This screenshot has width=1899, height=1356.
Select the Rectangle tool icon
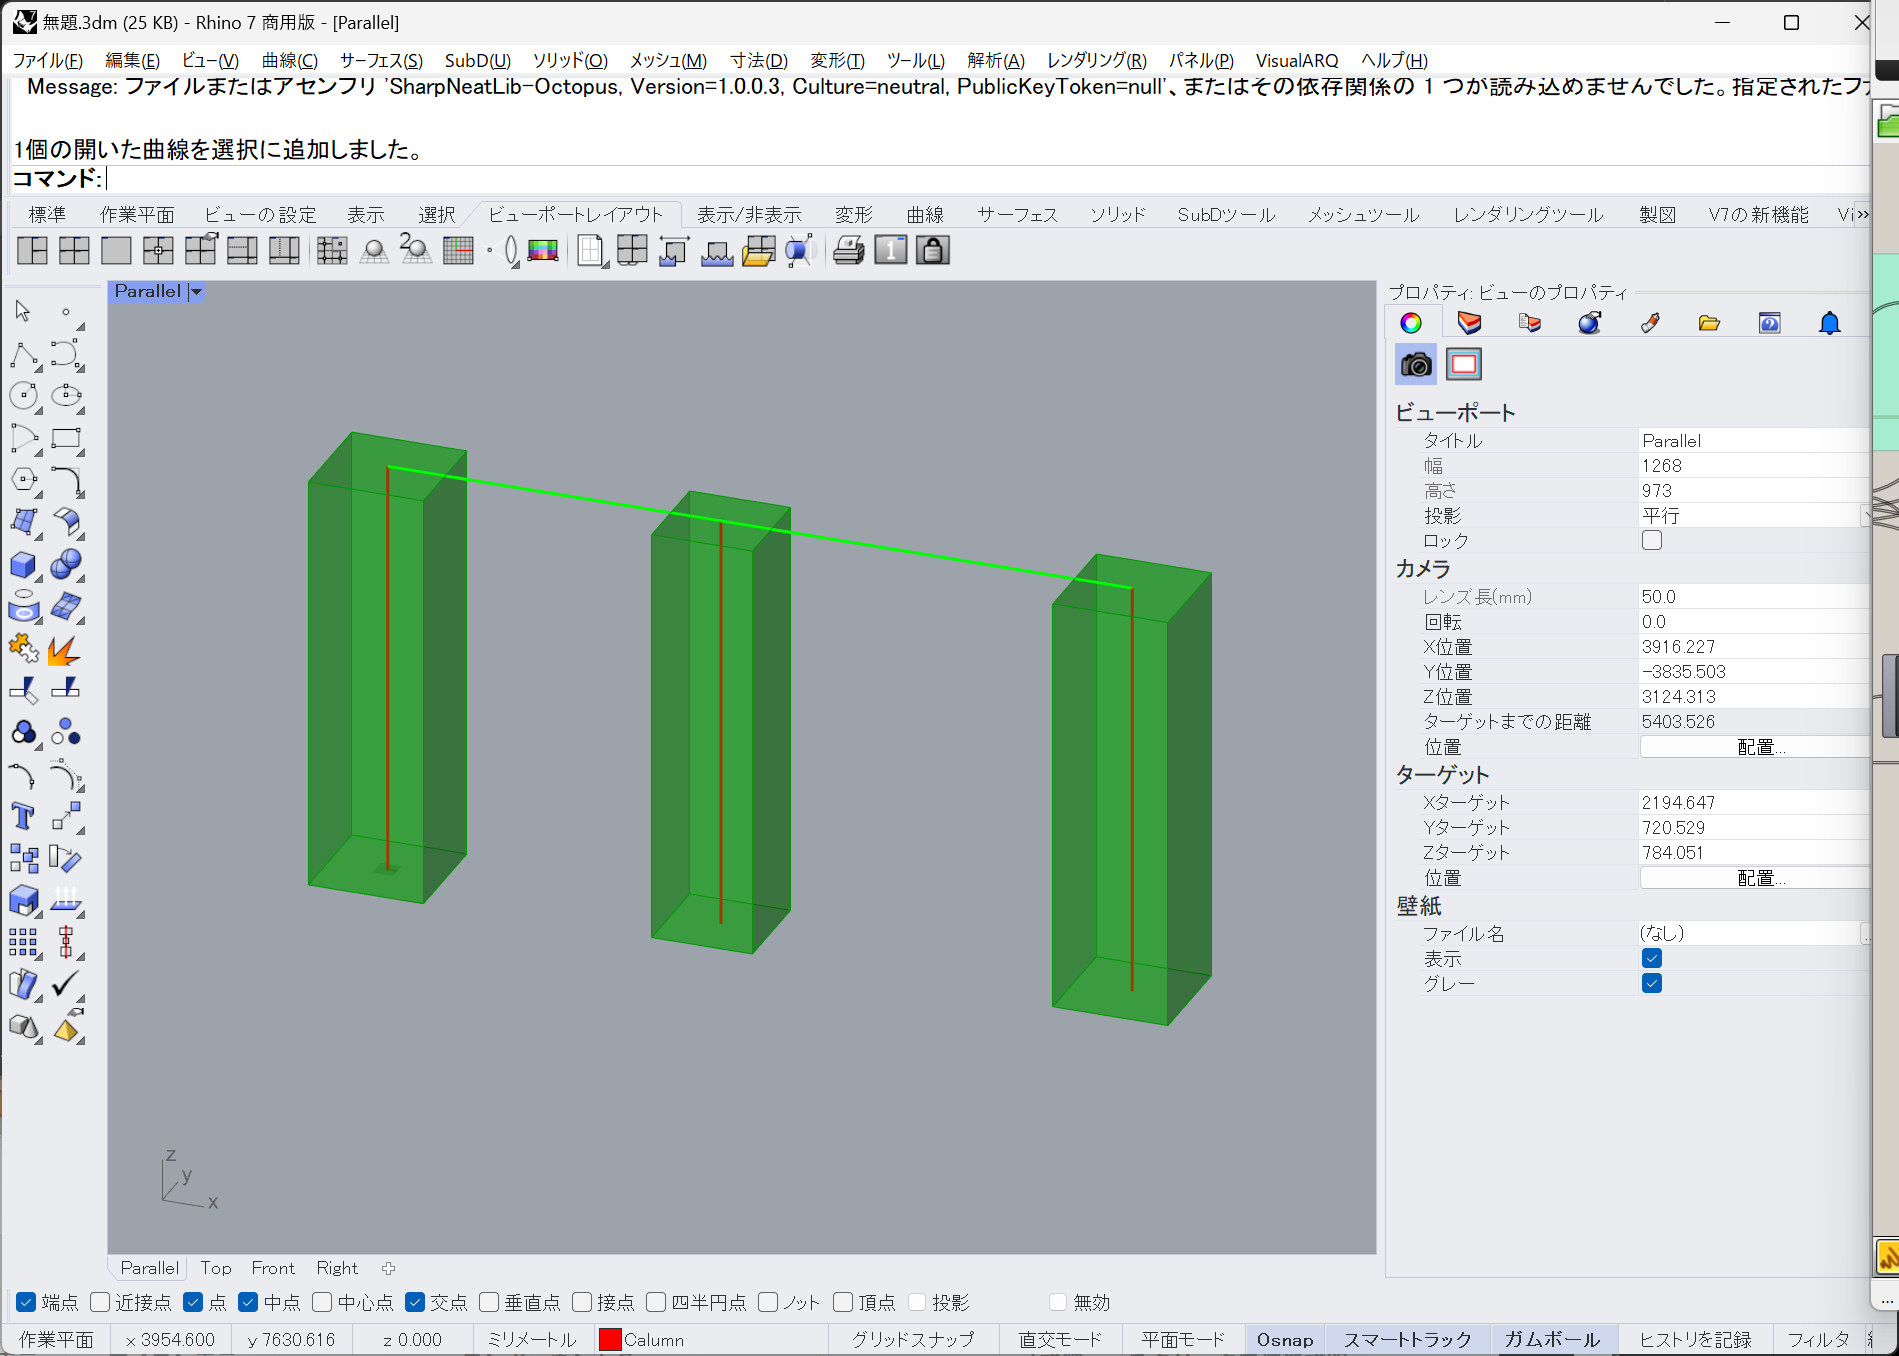pyautogui.click(x=66, y=439)
